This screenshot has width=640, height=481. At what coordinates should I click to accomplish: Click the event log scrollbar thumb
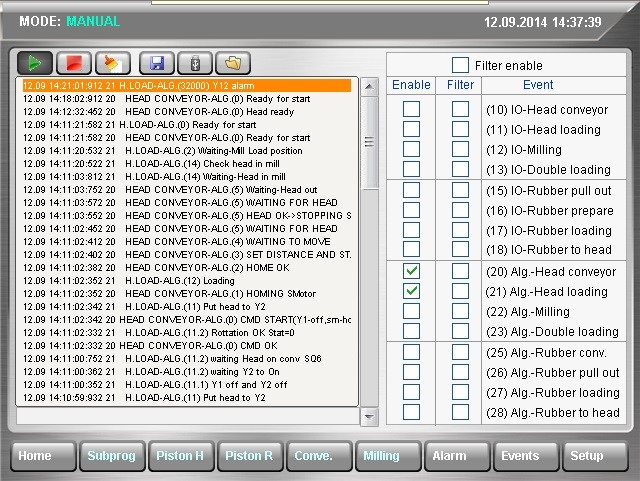coord(369,142)
